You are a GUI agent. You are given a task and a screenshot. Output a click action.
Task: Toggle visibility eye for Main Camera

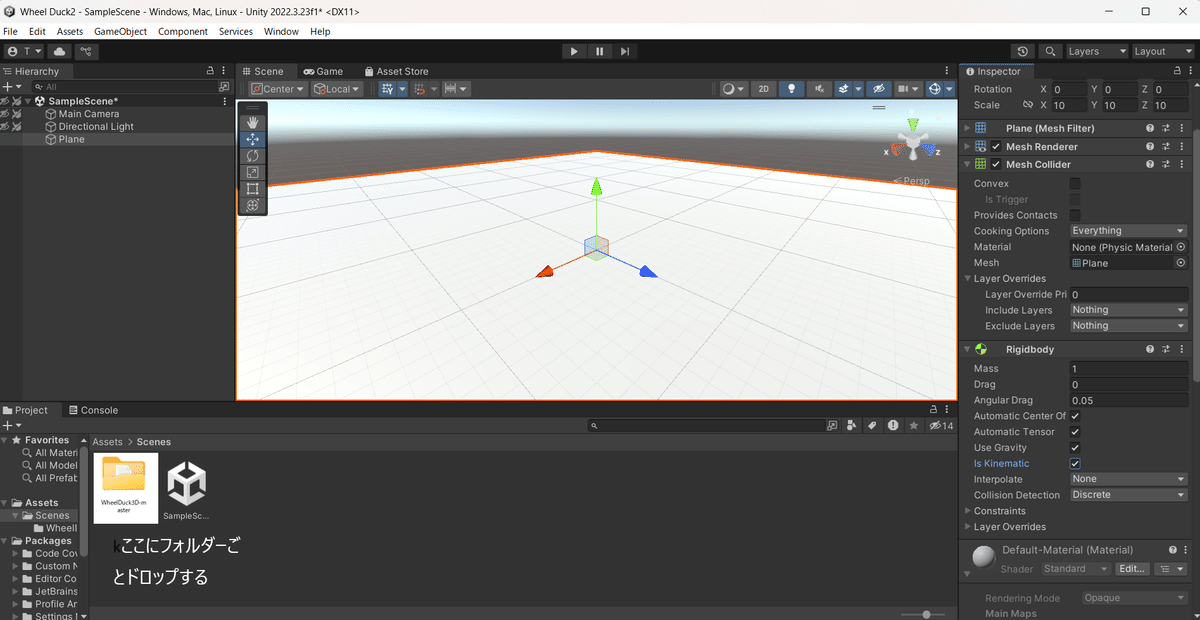pos(5,114)
